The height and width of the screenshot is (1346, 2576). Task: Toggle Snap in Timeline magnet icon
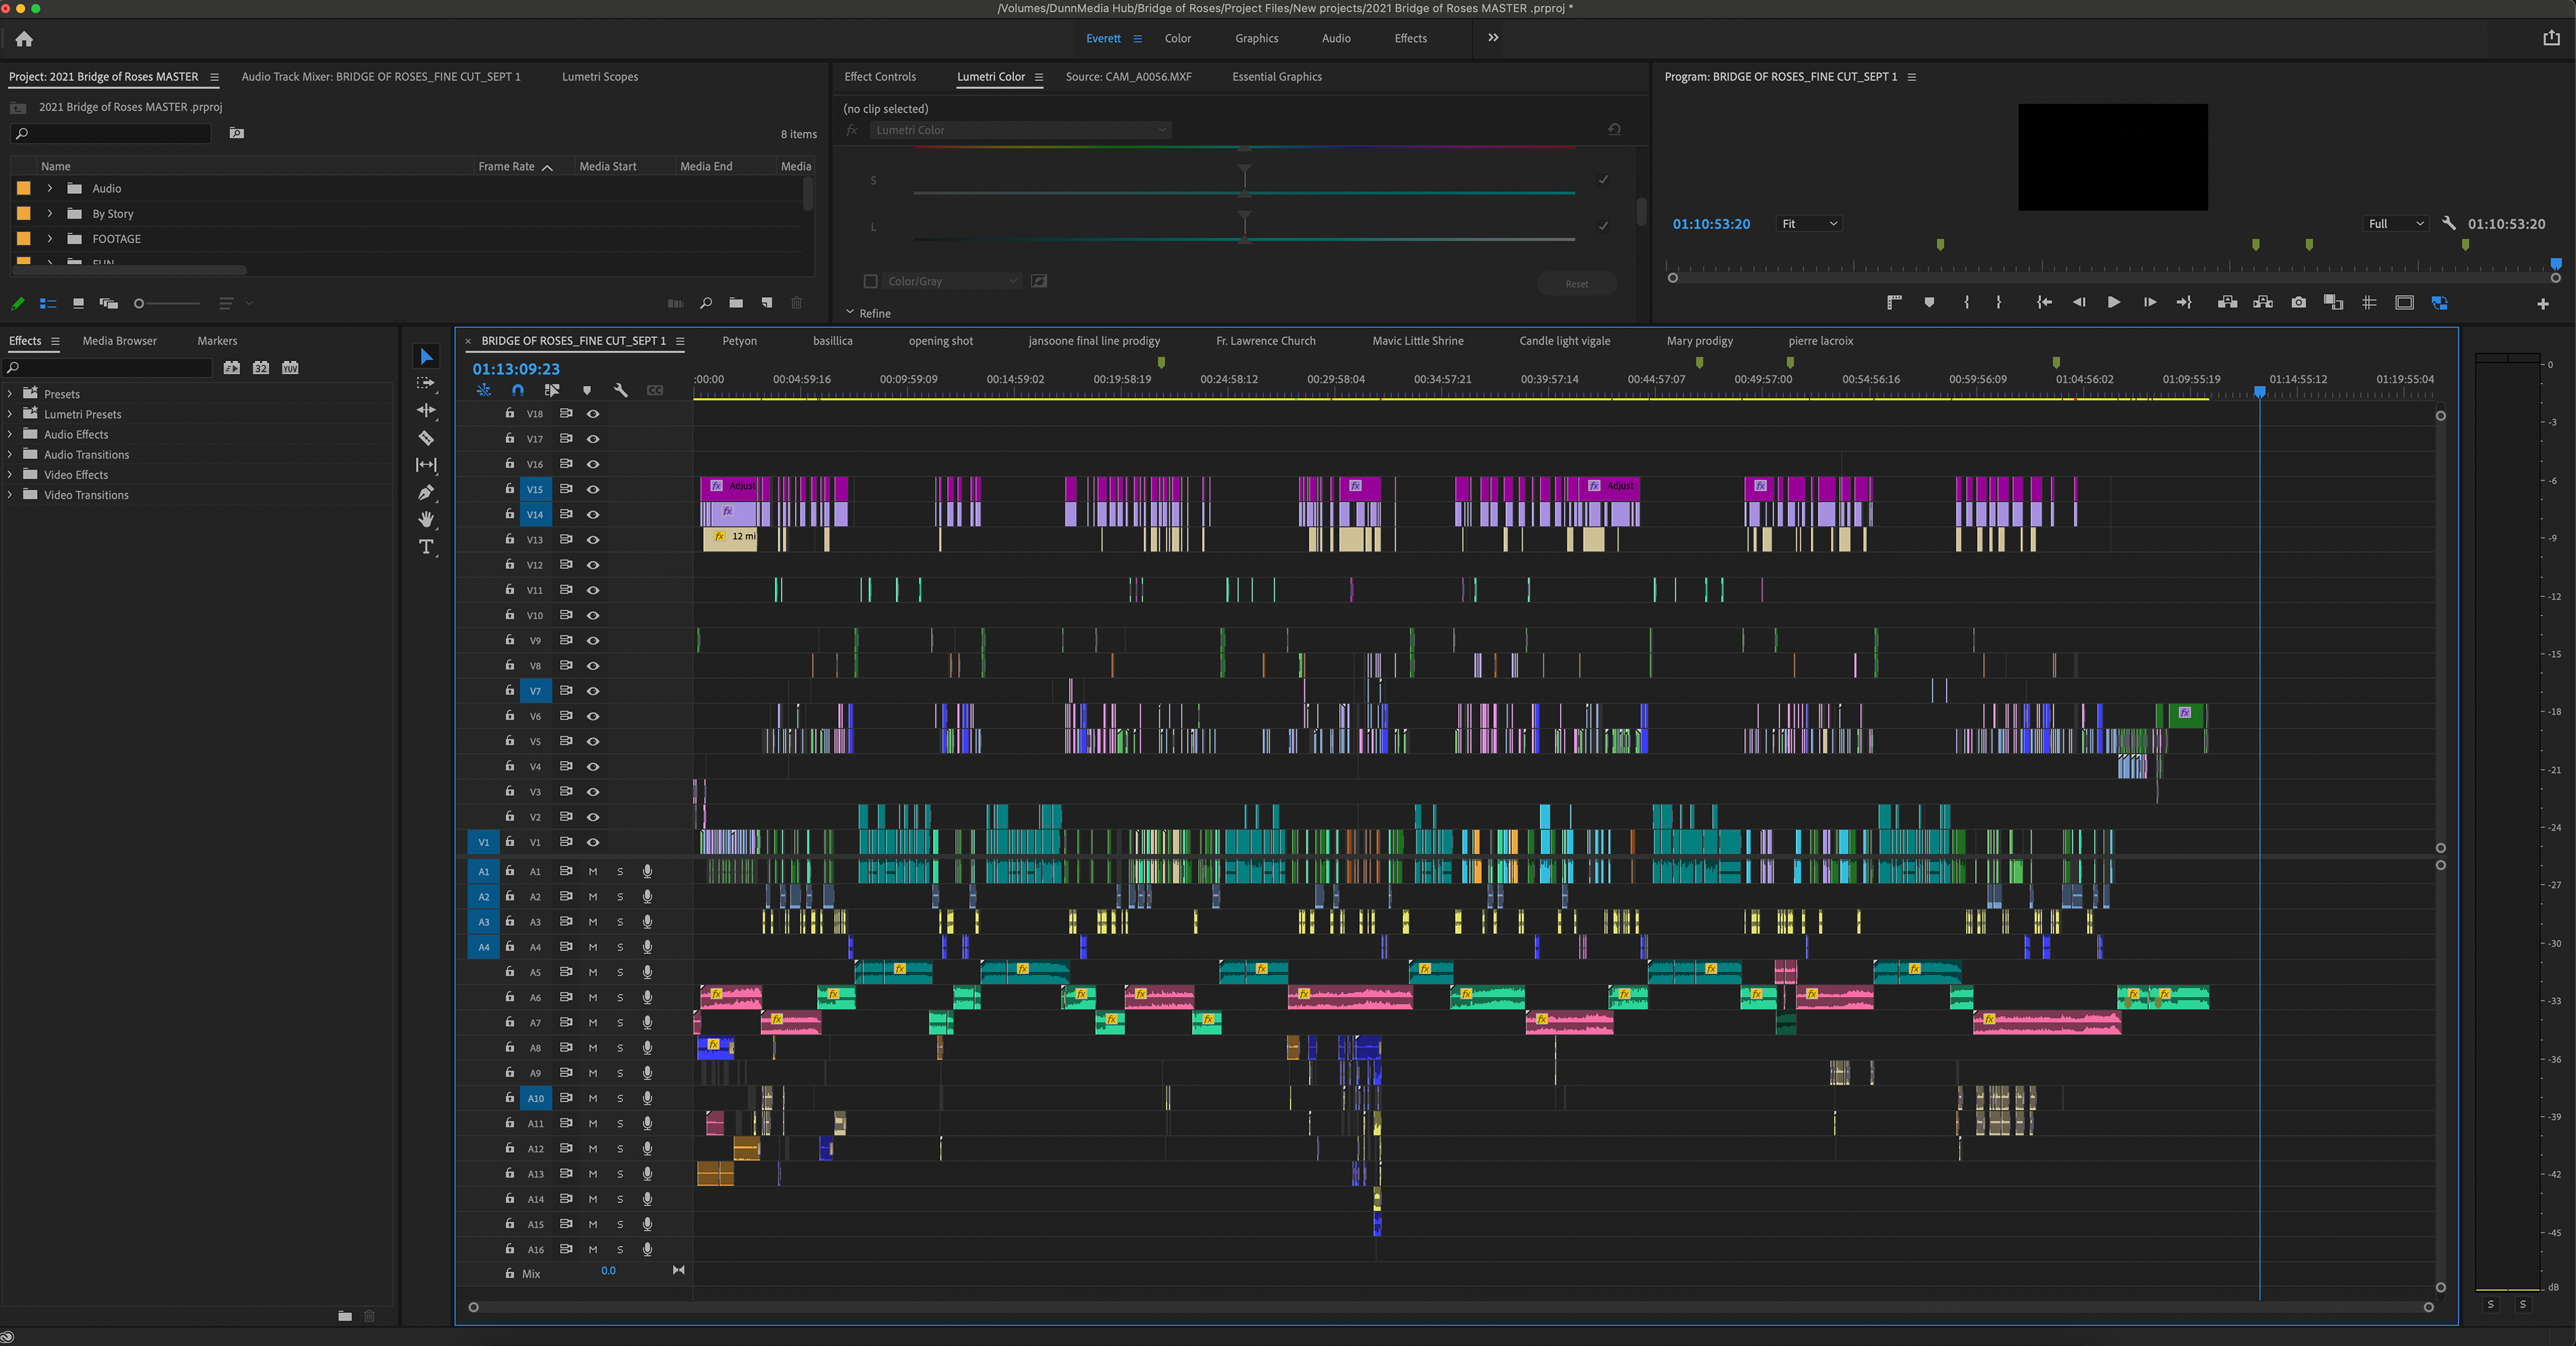tap(517, 390)
